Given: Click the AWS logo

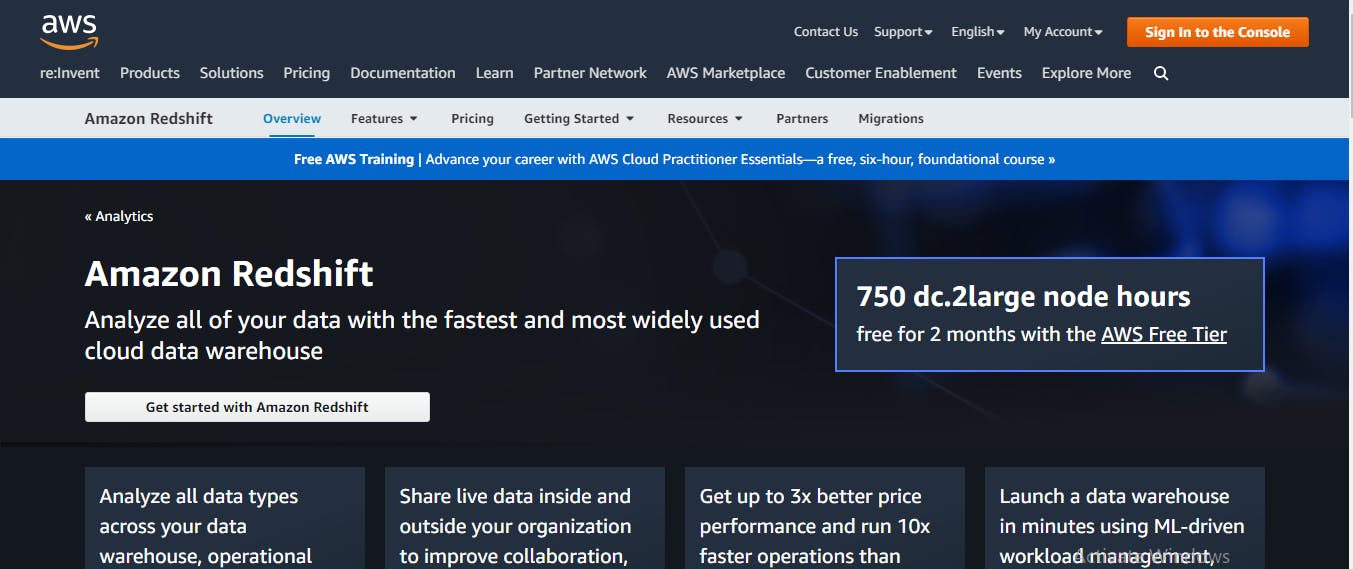Looking at the screenshot, I should 68,31.
